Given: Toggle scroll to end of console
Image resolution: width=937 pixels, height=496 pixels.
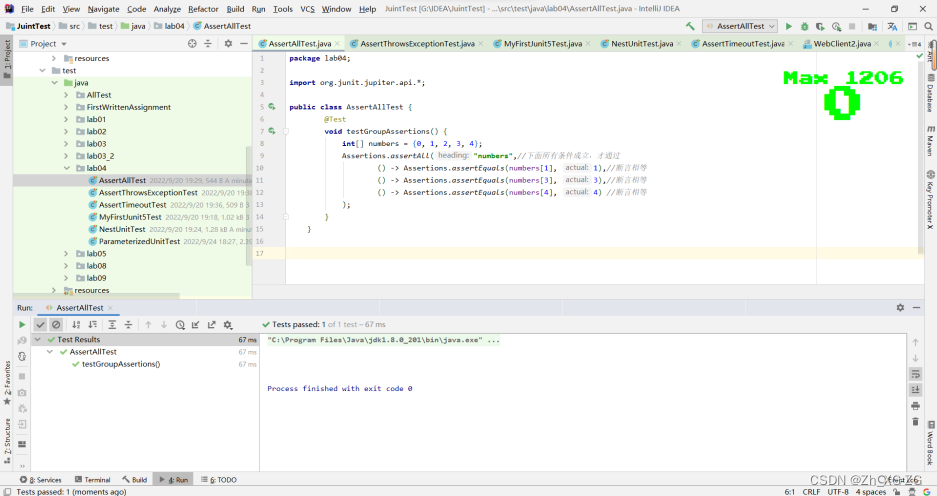Looking at the screenshot, I should coord(915,390).
